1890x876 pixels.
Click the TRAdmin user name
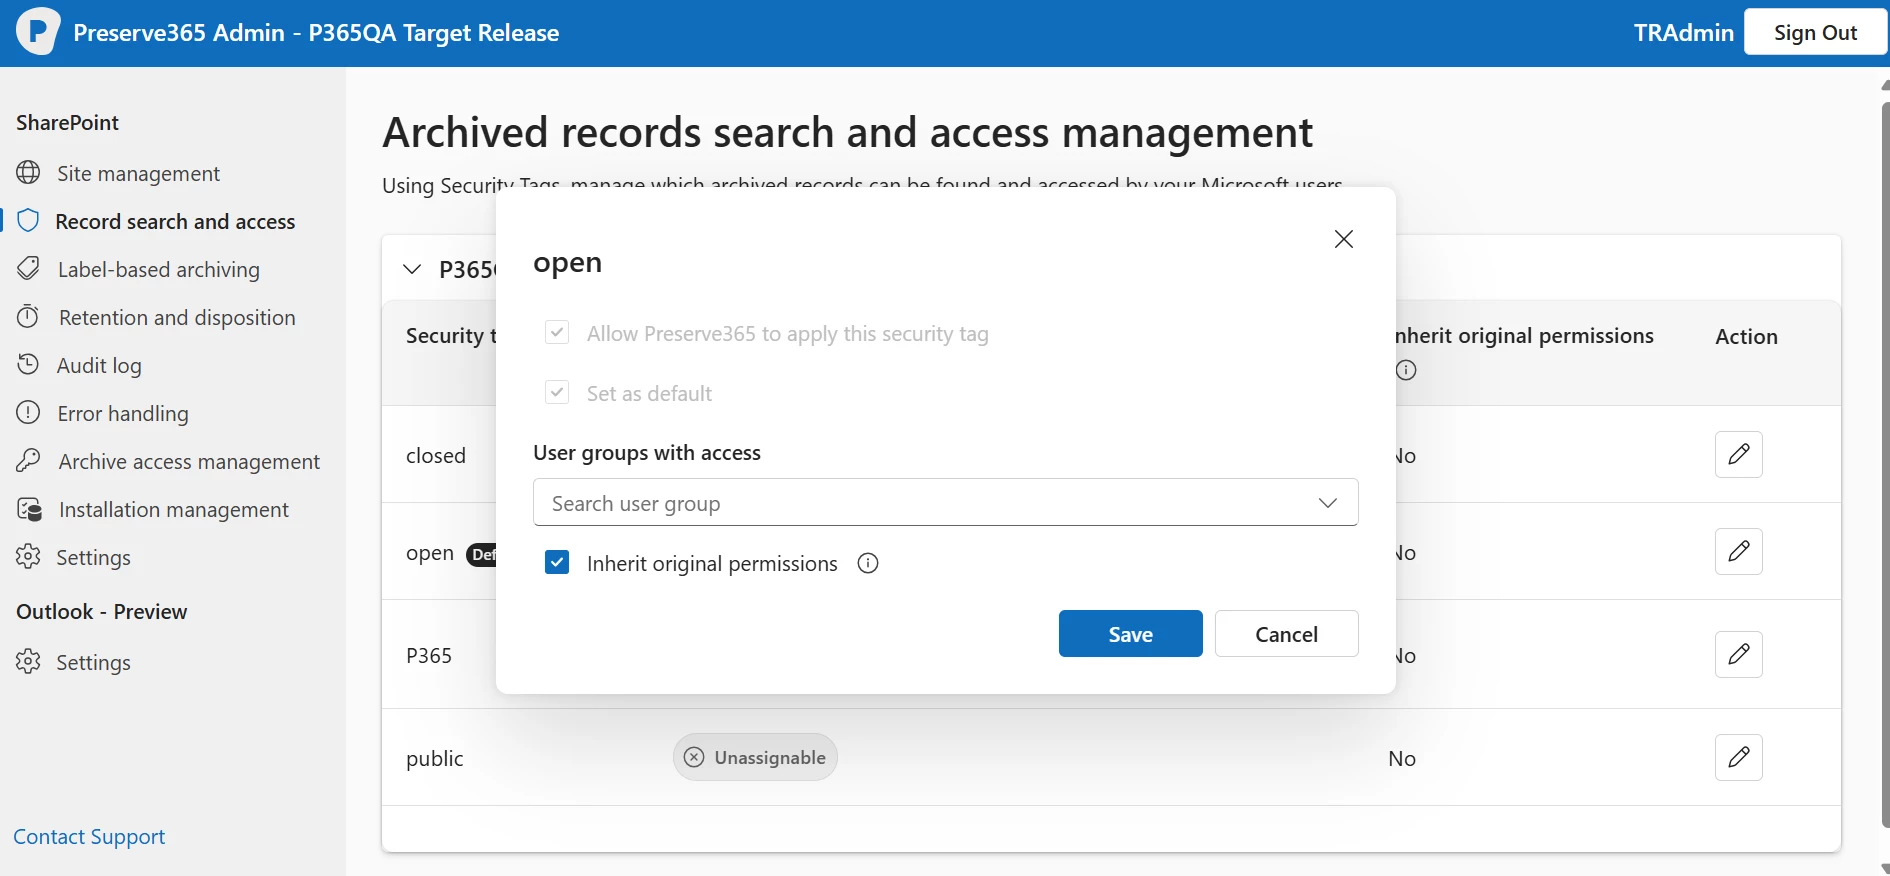1683,32
